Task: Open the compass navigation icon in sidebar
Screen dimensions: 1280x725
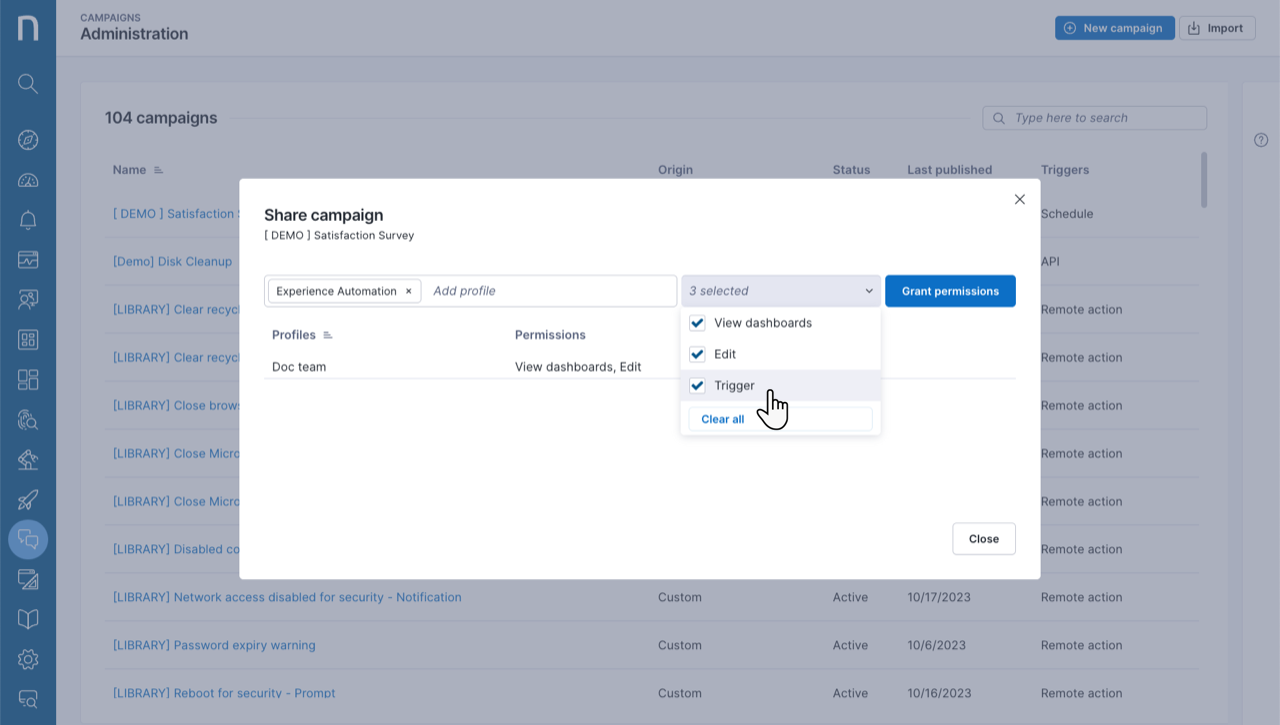Action: 28,140
